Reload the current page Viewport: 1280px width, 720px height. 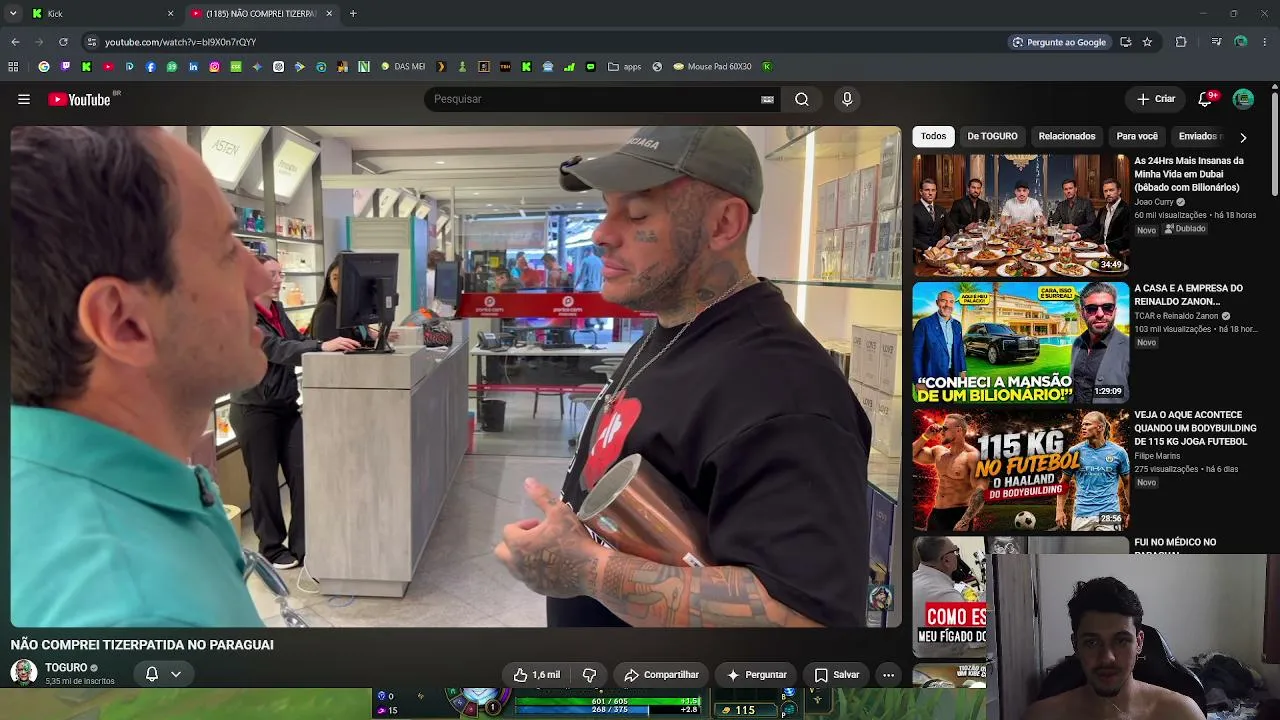click(63, 42)
